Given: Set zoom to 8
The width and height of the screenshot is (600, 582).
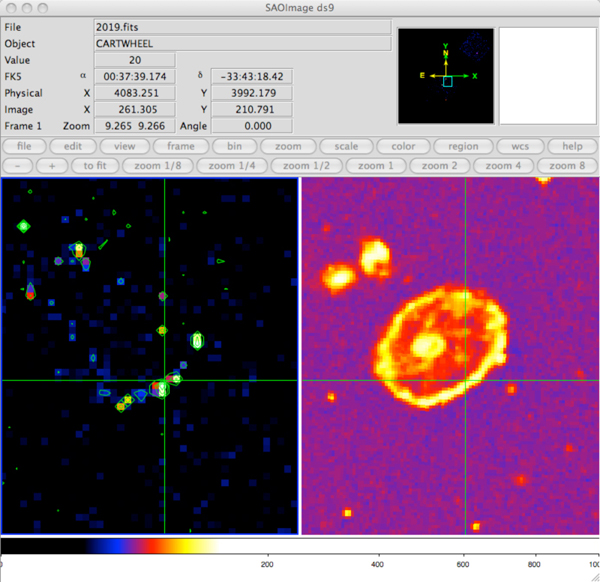Looking at the screenshot, I should click(567, 166).
